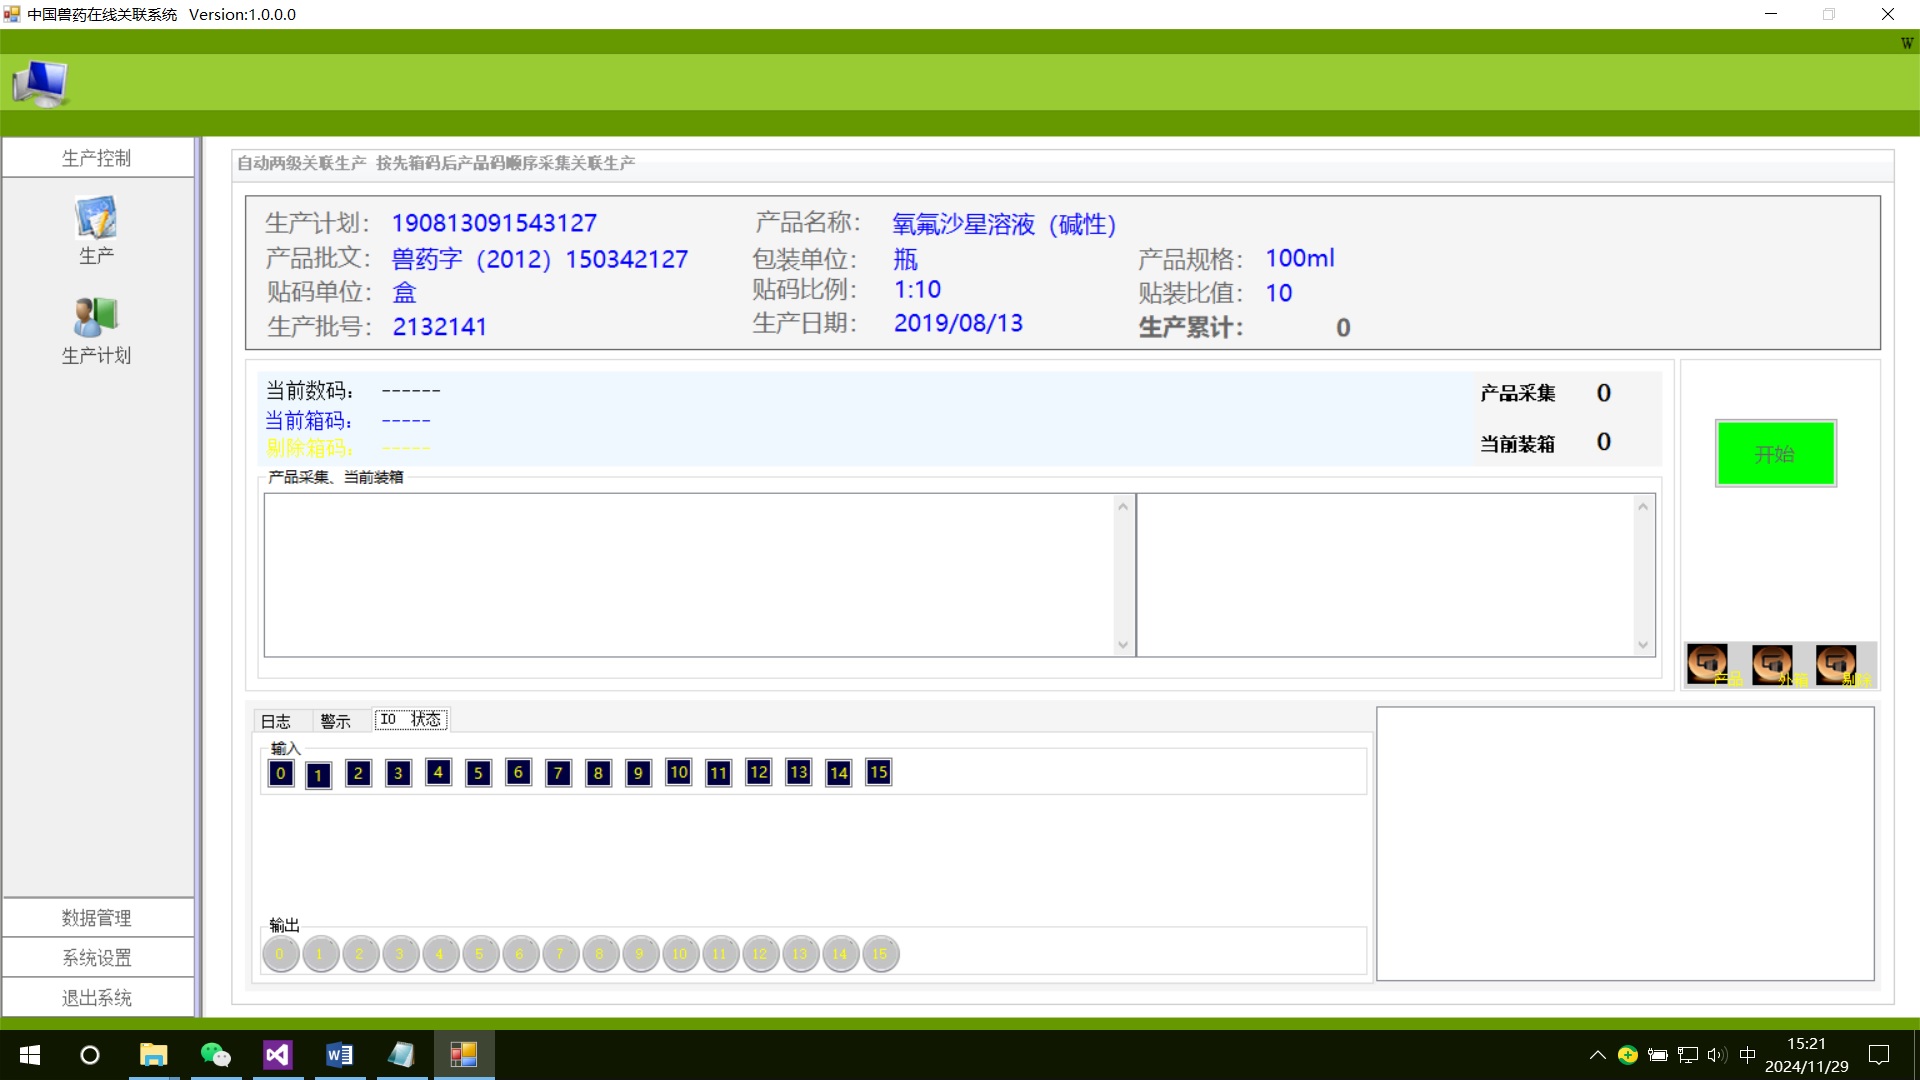Click the 产品 scanner device icon

click(x=1708, y=662)
